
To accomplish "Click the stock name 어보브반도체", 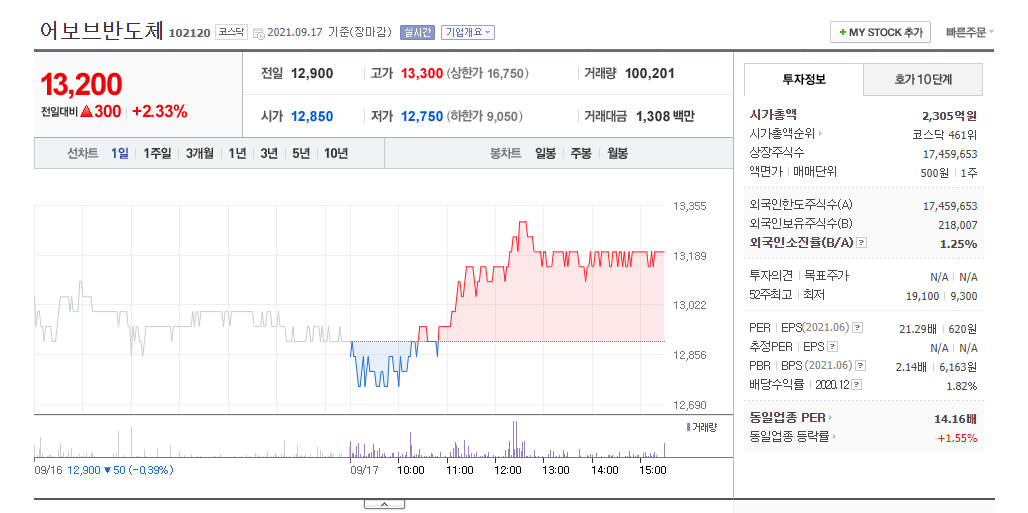I will point(101,31).
